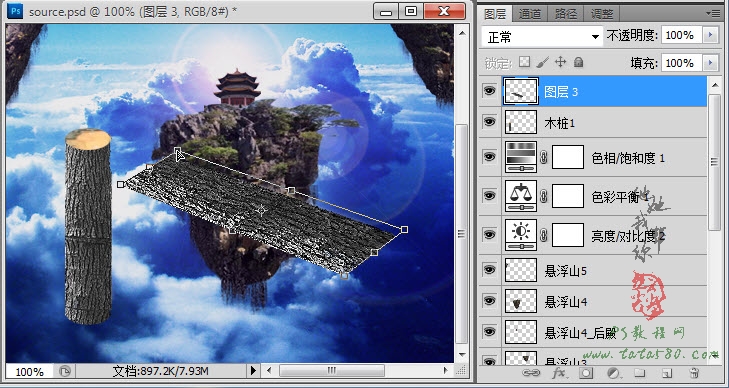Click canvas vertical scrollbar up arrow
Screen dimensions: 729x388
click(x=461, y=33)
